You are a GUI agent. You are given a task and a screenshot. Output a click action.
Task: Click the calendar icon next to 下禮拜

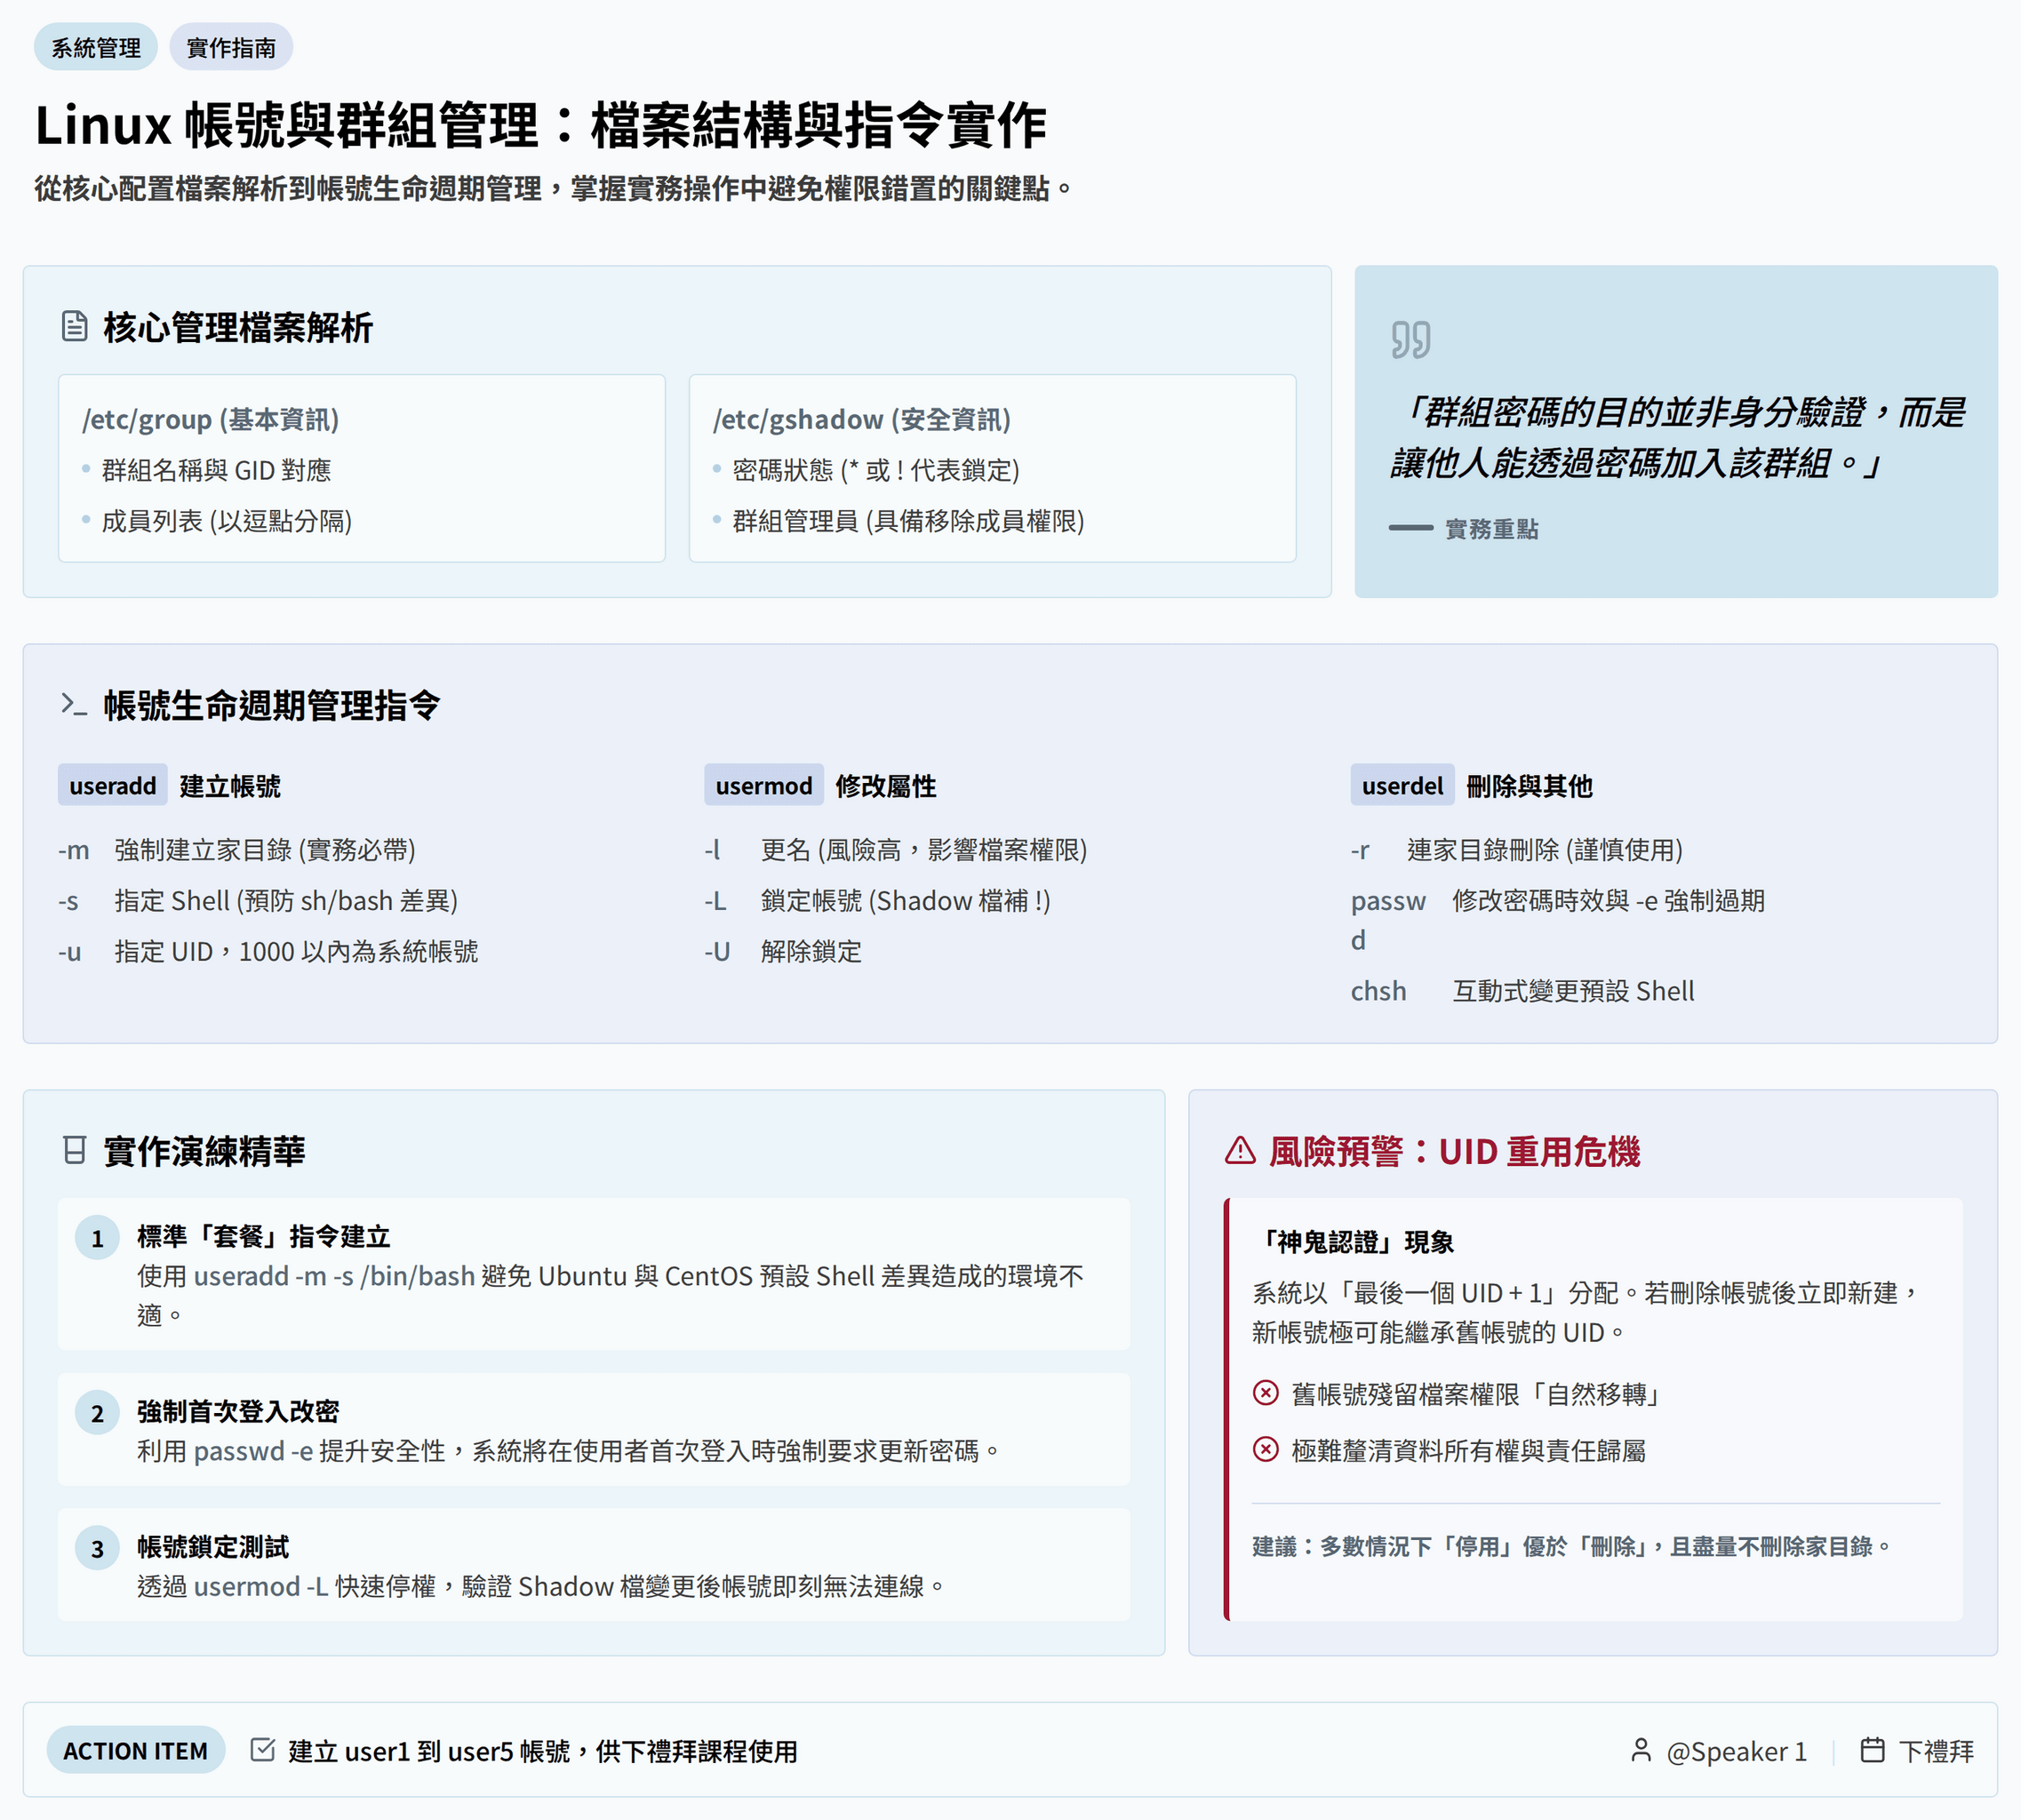pos(1872,1750)
